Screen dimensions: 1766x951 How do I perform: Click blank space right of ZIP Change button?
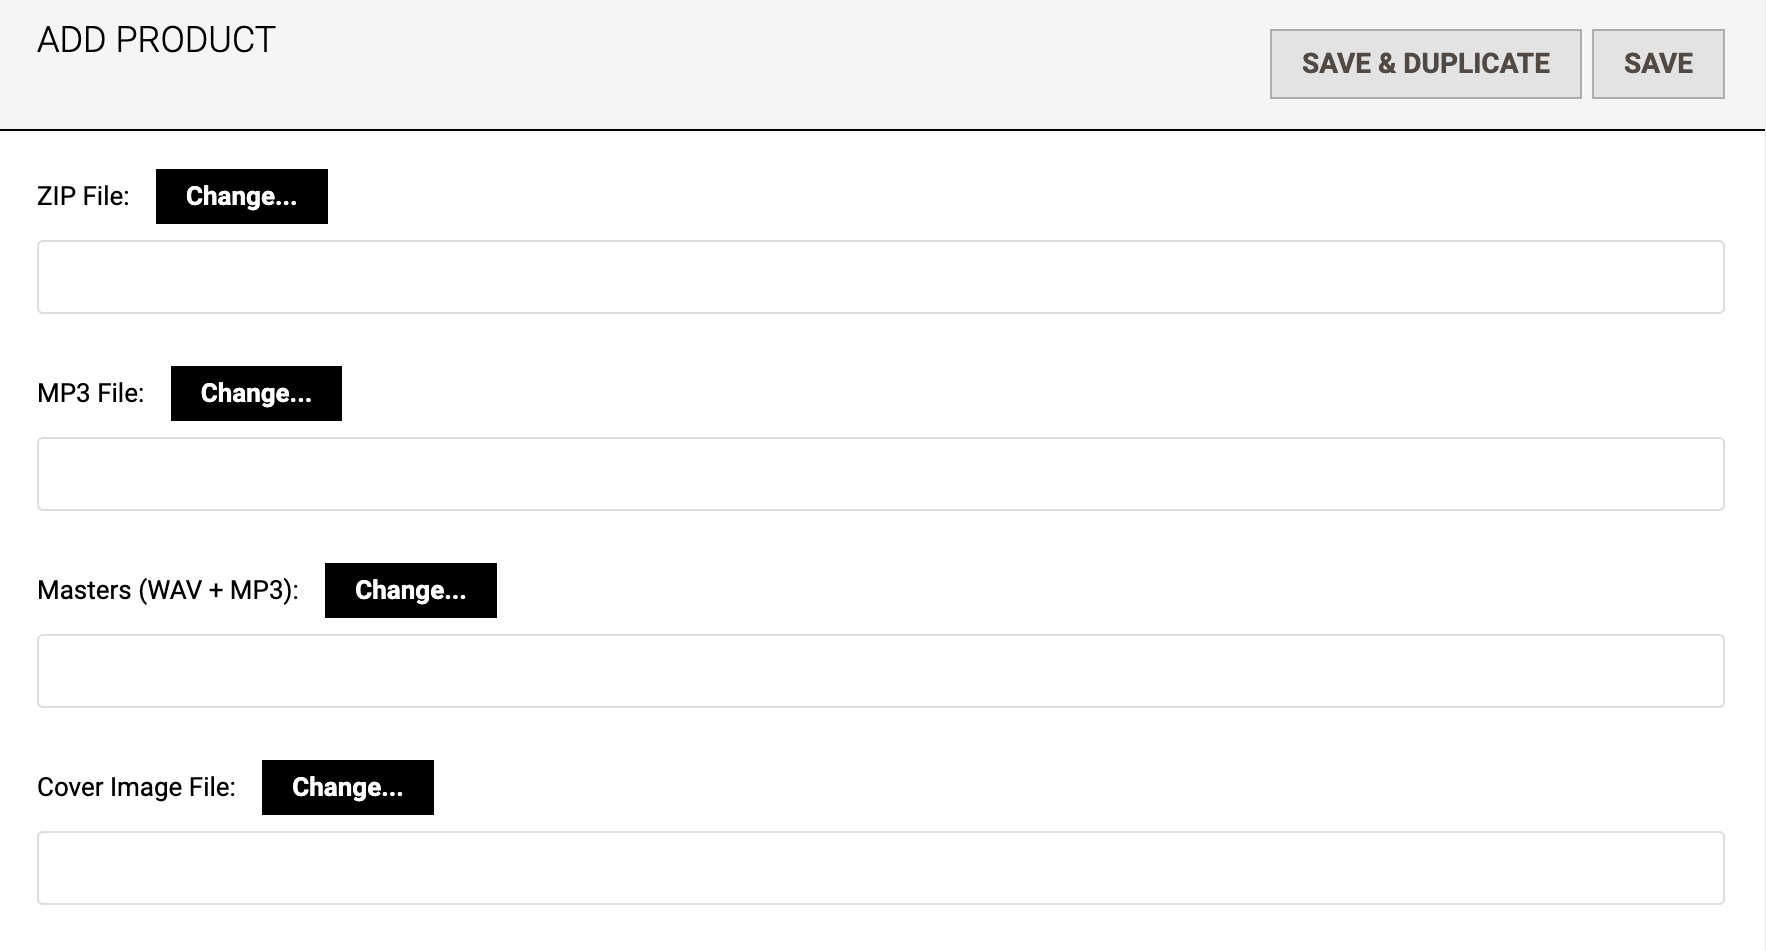(x=900, y=196)
